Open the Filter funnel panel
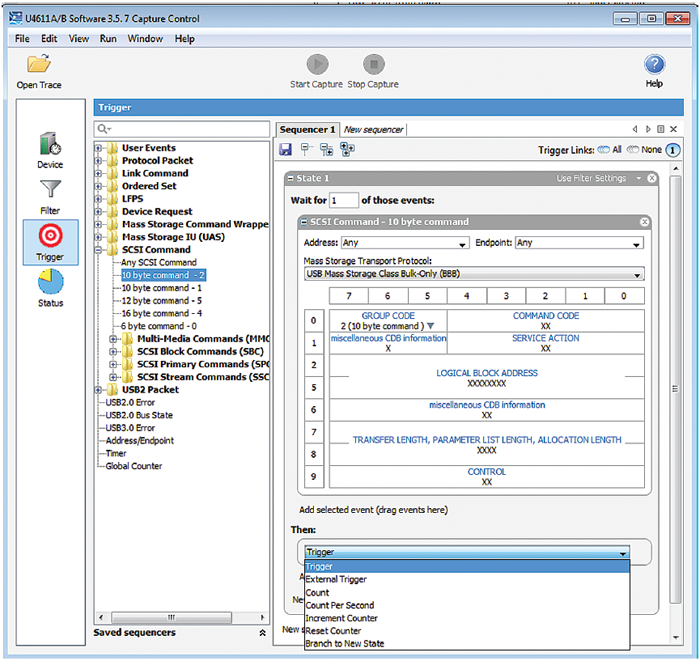700x661 pixels. point(50,197)
